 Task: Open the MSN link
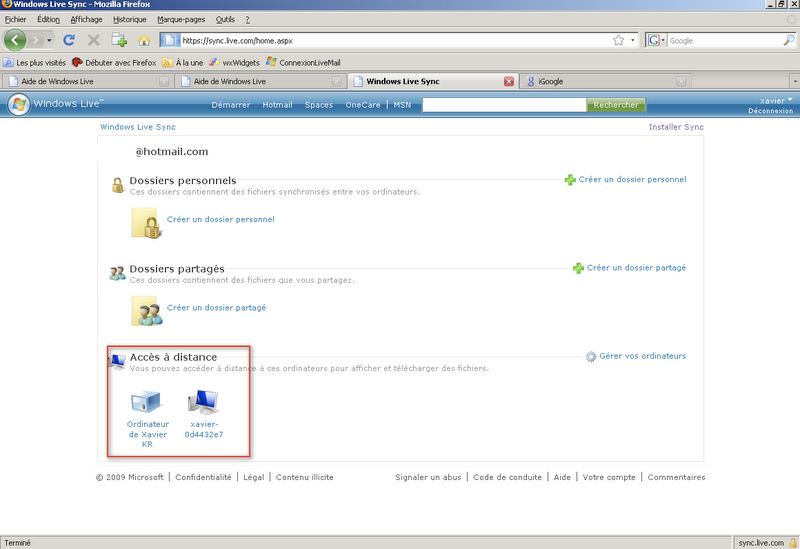click(402, 105)
